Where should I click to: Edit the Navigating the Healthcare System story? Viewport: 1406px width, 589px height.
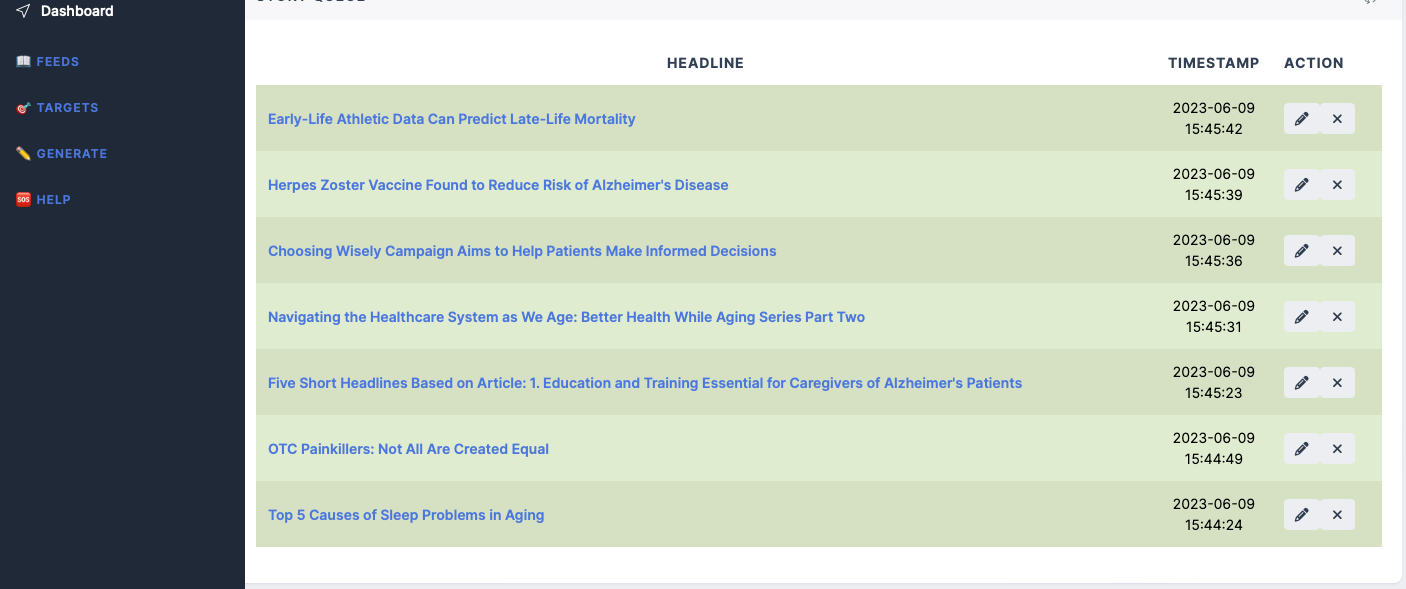[x=1301, y=317]
